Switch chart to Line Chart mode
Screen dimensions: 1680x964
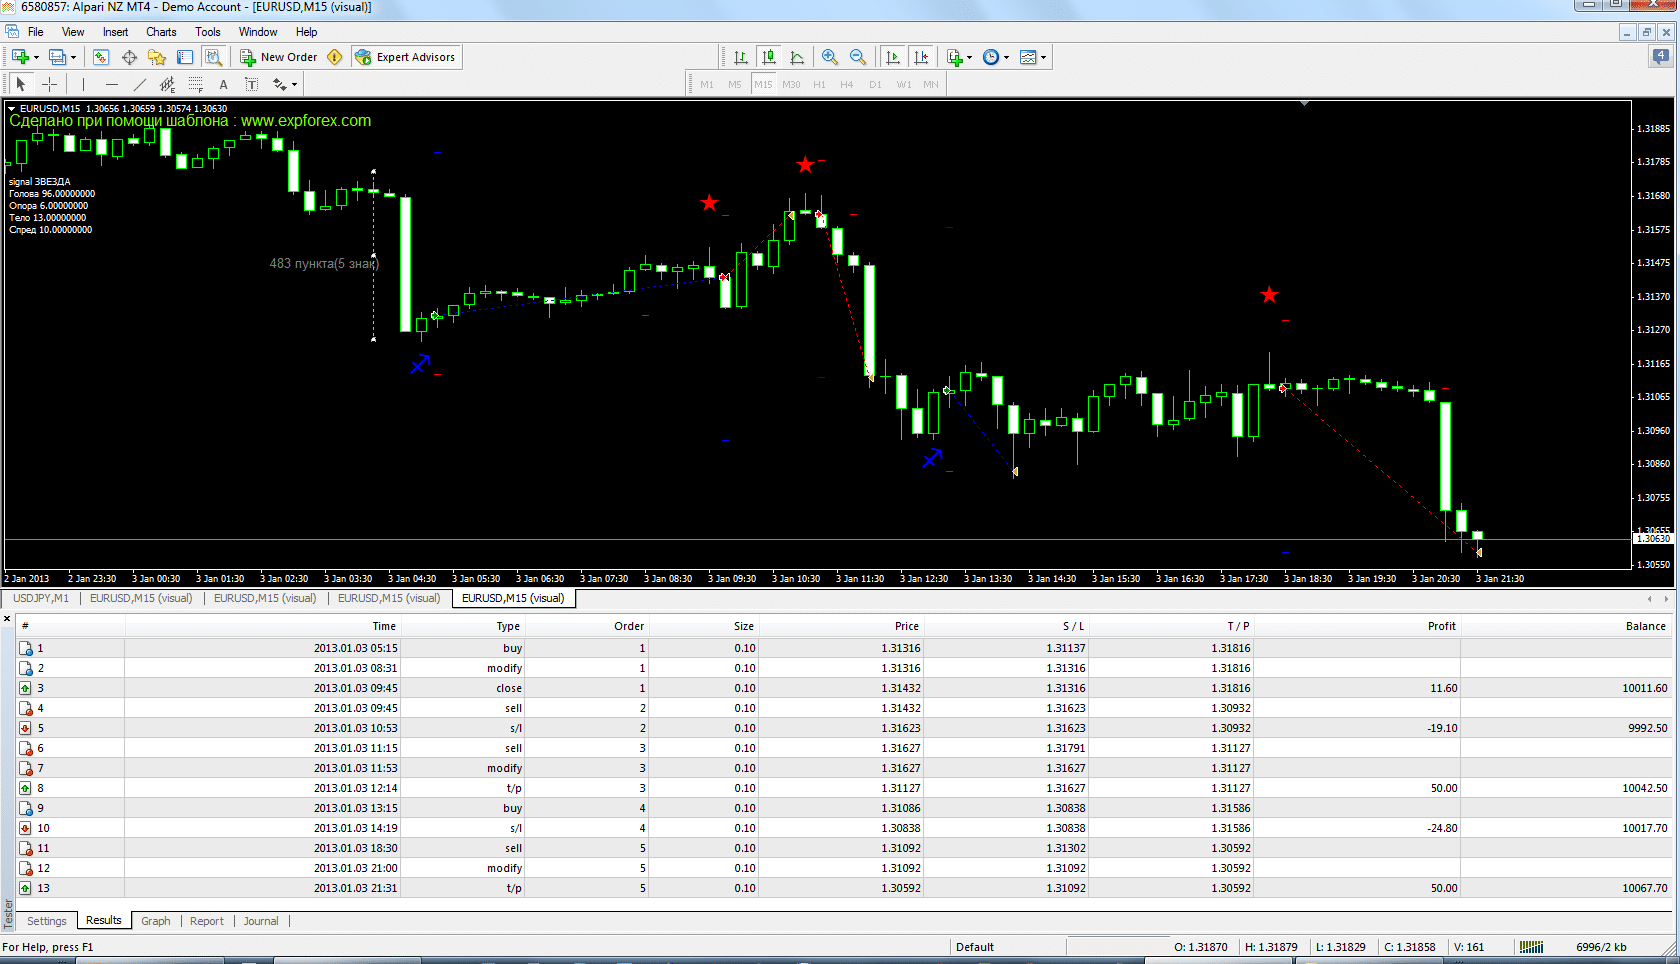[x=797, y=57]
